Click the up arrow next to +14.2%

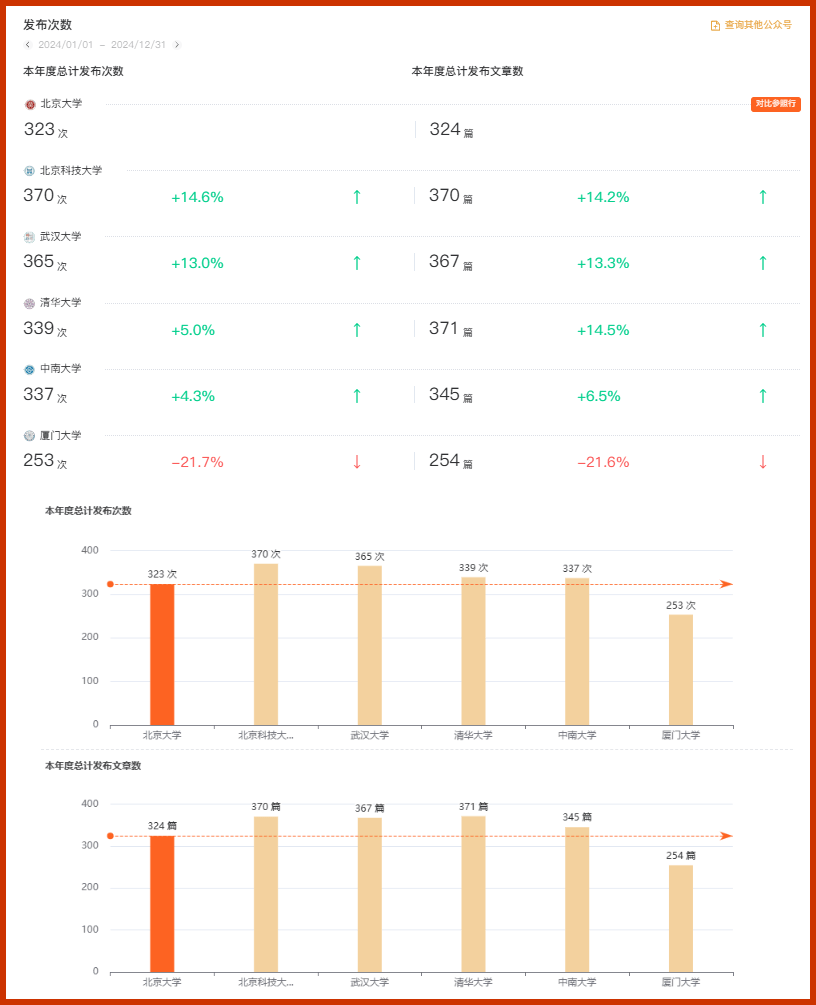(x=763, y=197)
